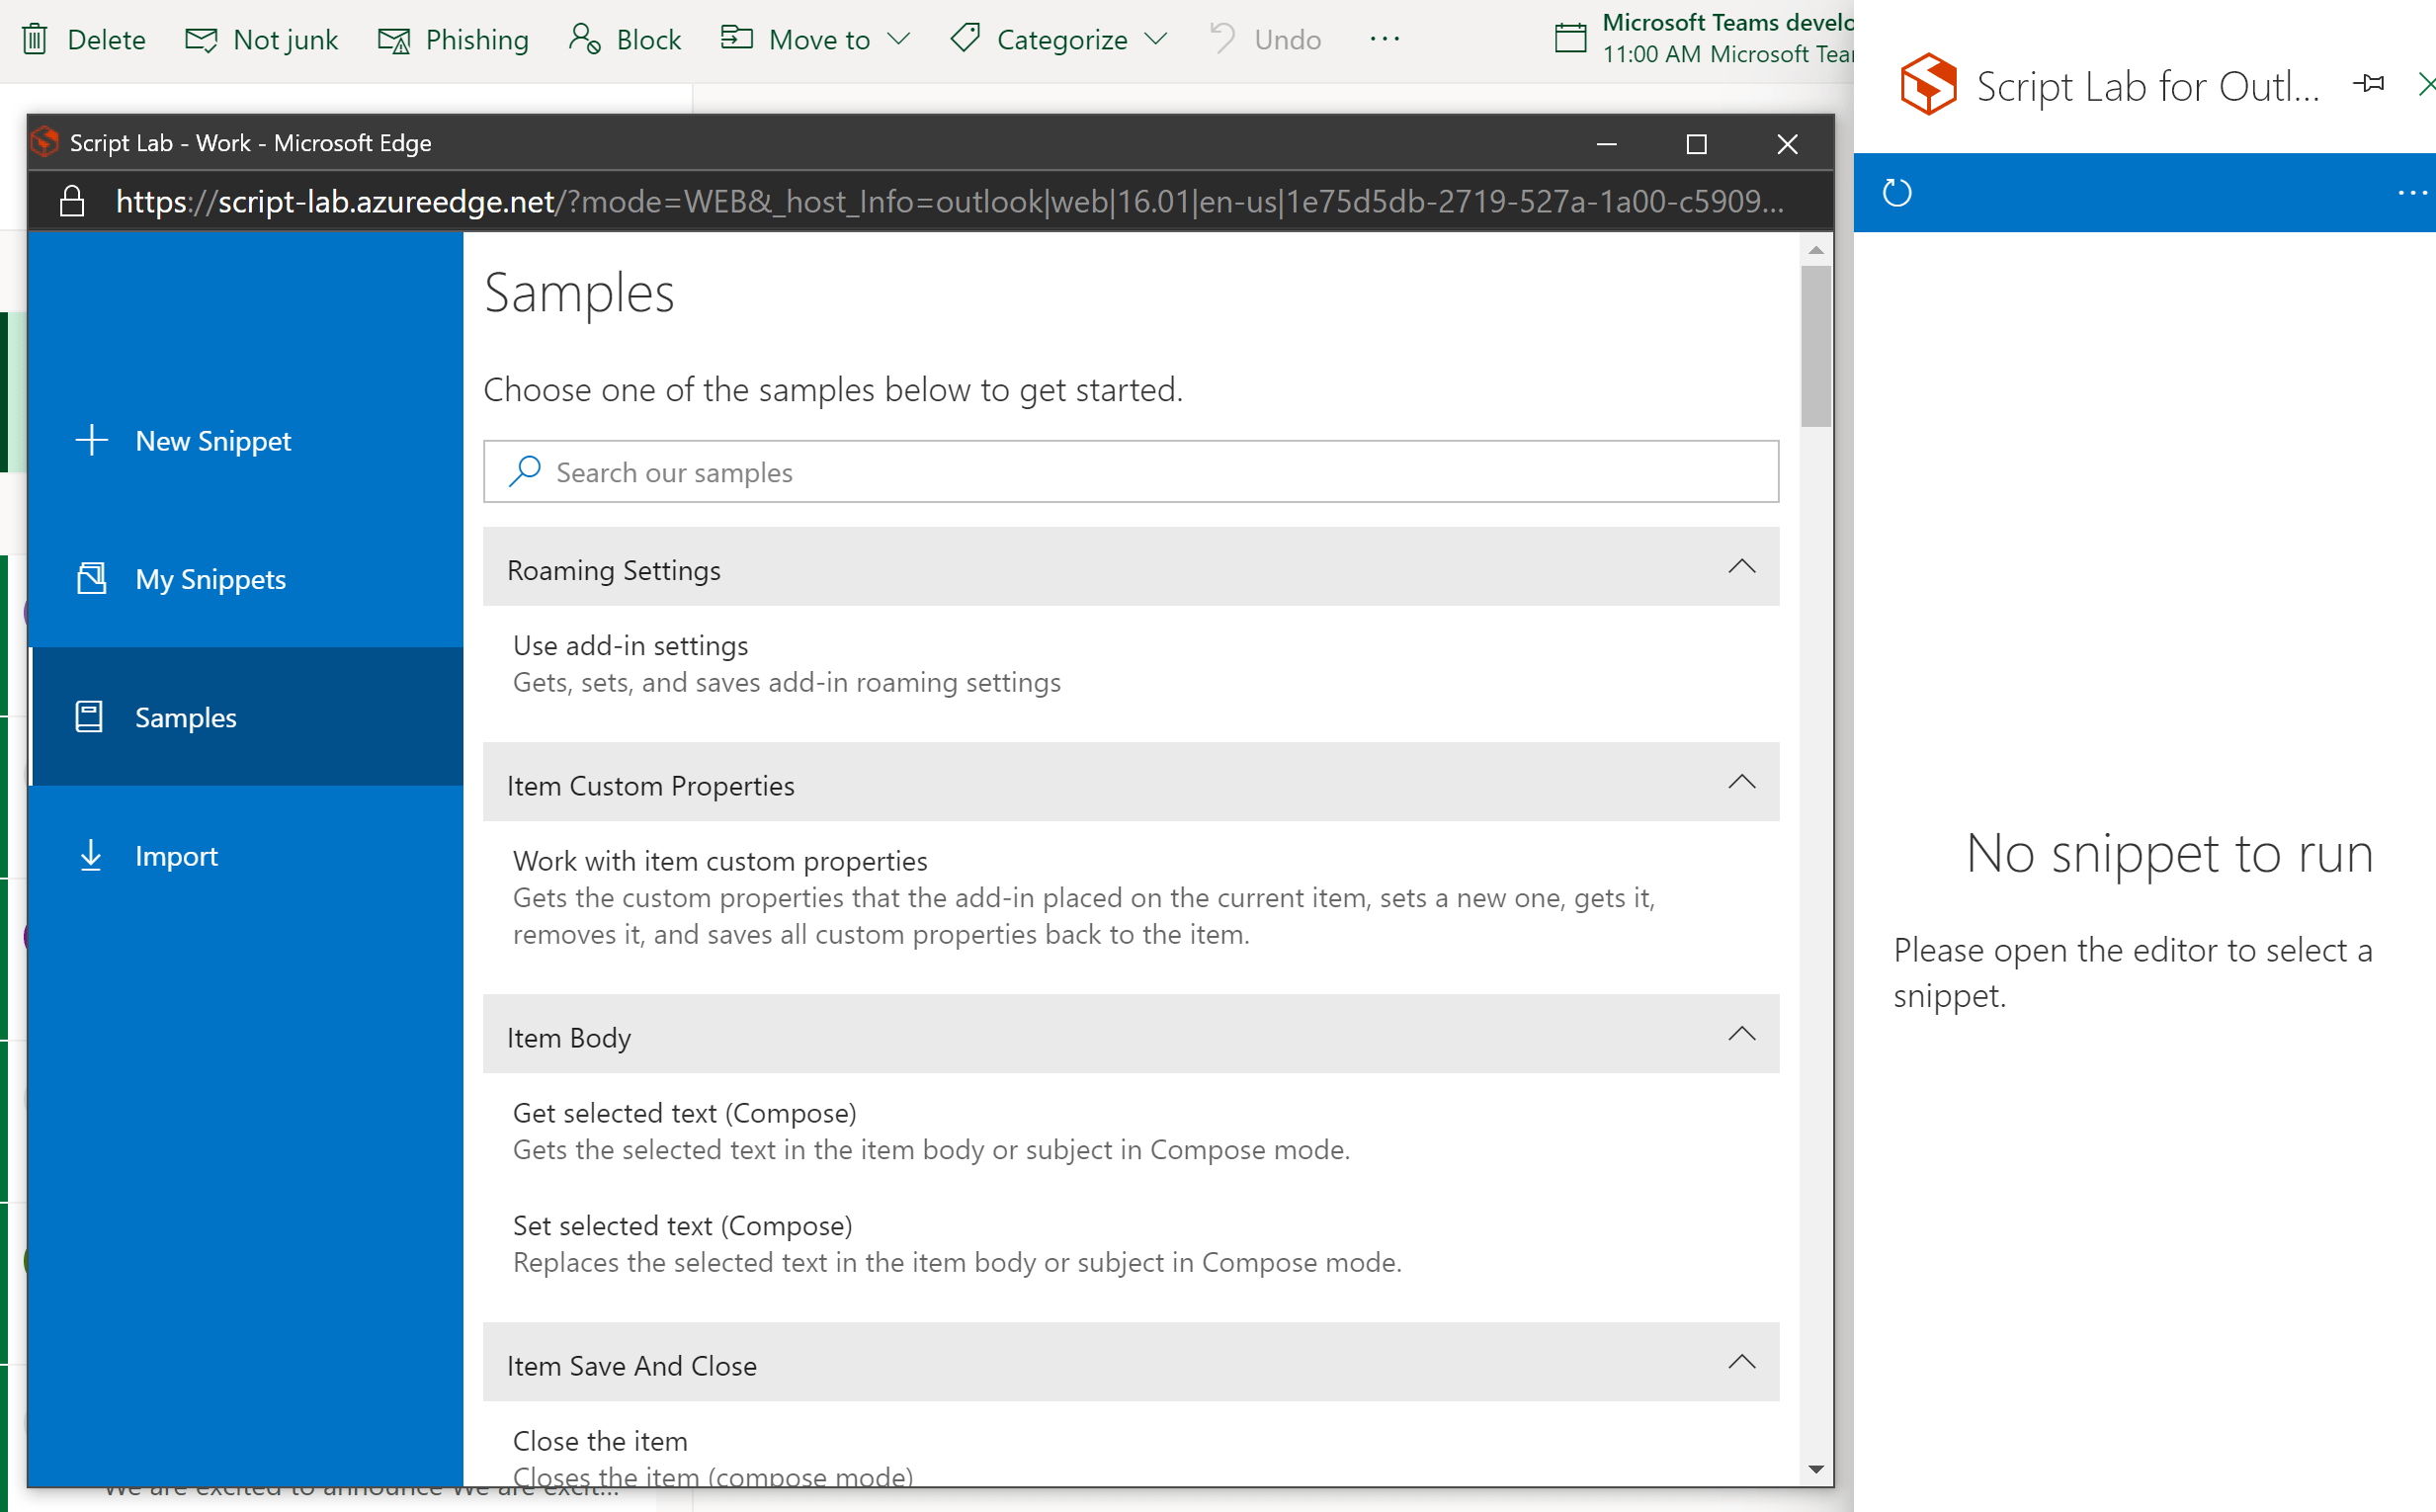Open the Import section

177,855
